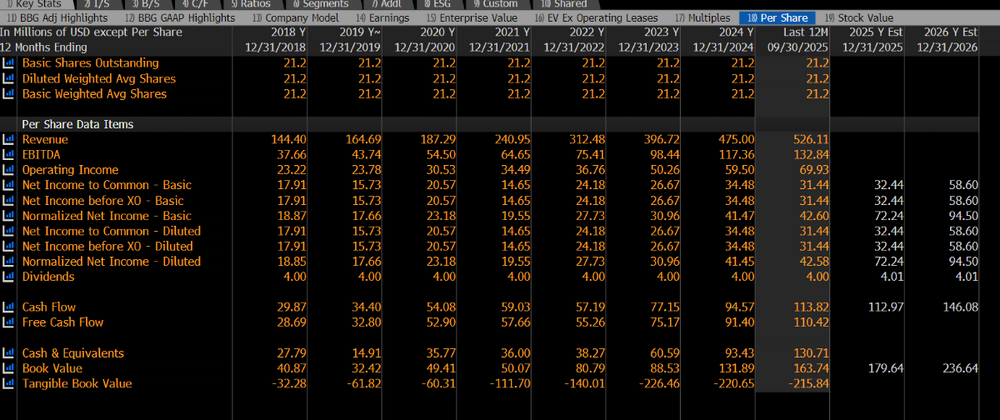Click chart icon for Basic Shares Outstanding
Screen dimensions: 1000x420
coord(9,63)
